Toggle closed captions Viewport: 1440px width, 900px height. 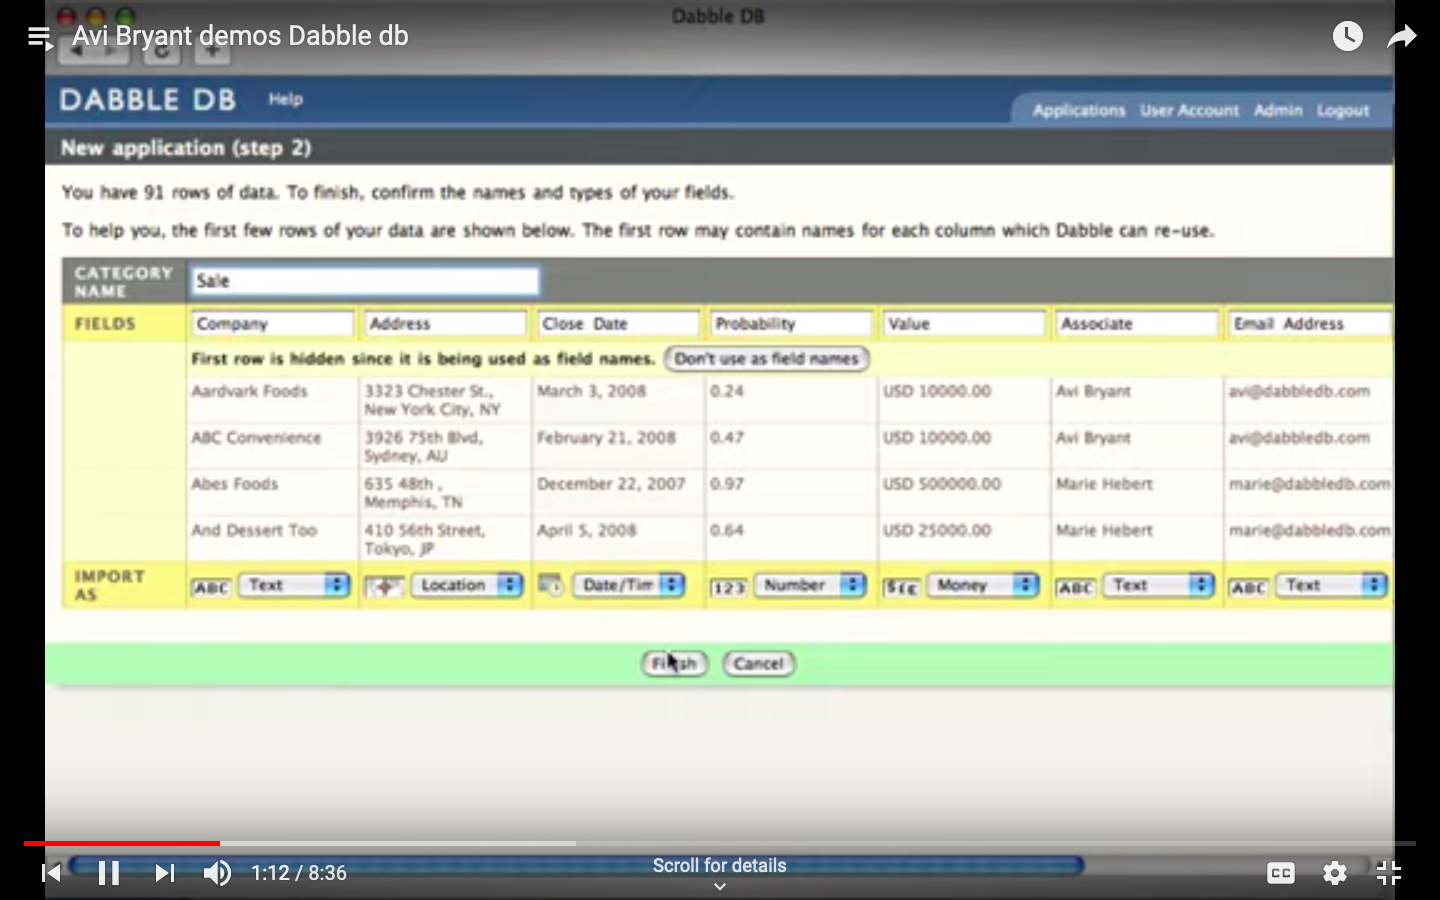(1281, 873)
